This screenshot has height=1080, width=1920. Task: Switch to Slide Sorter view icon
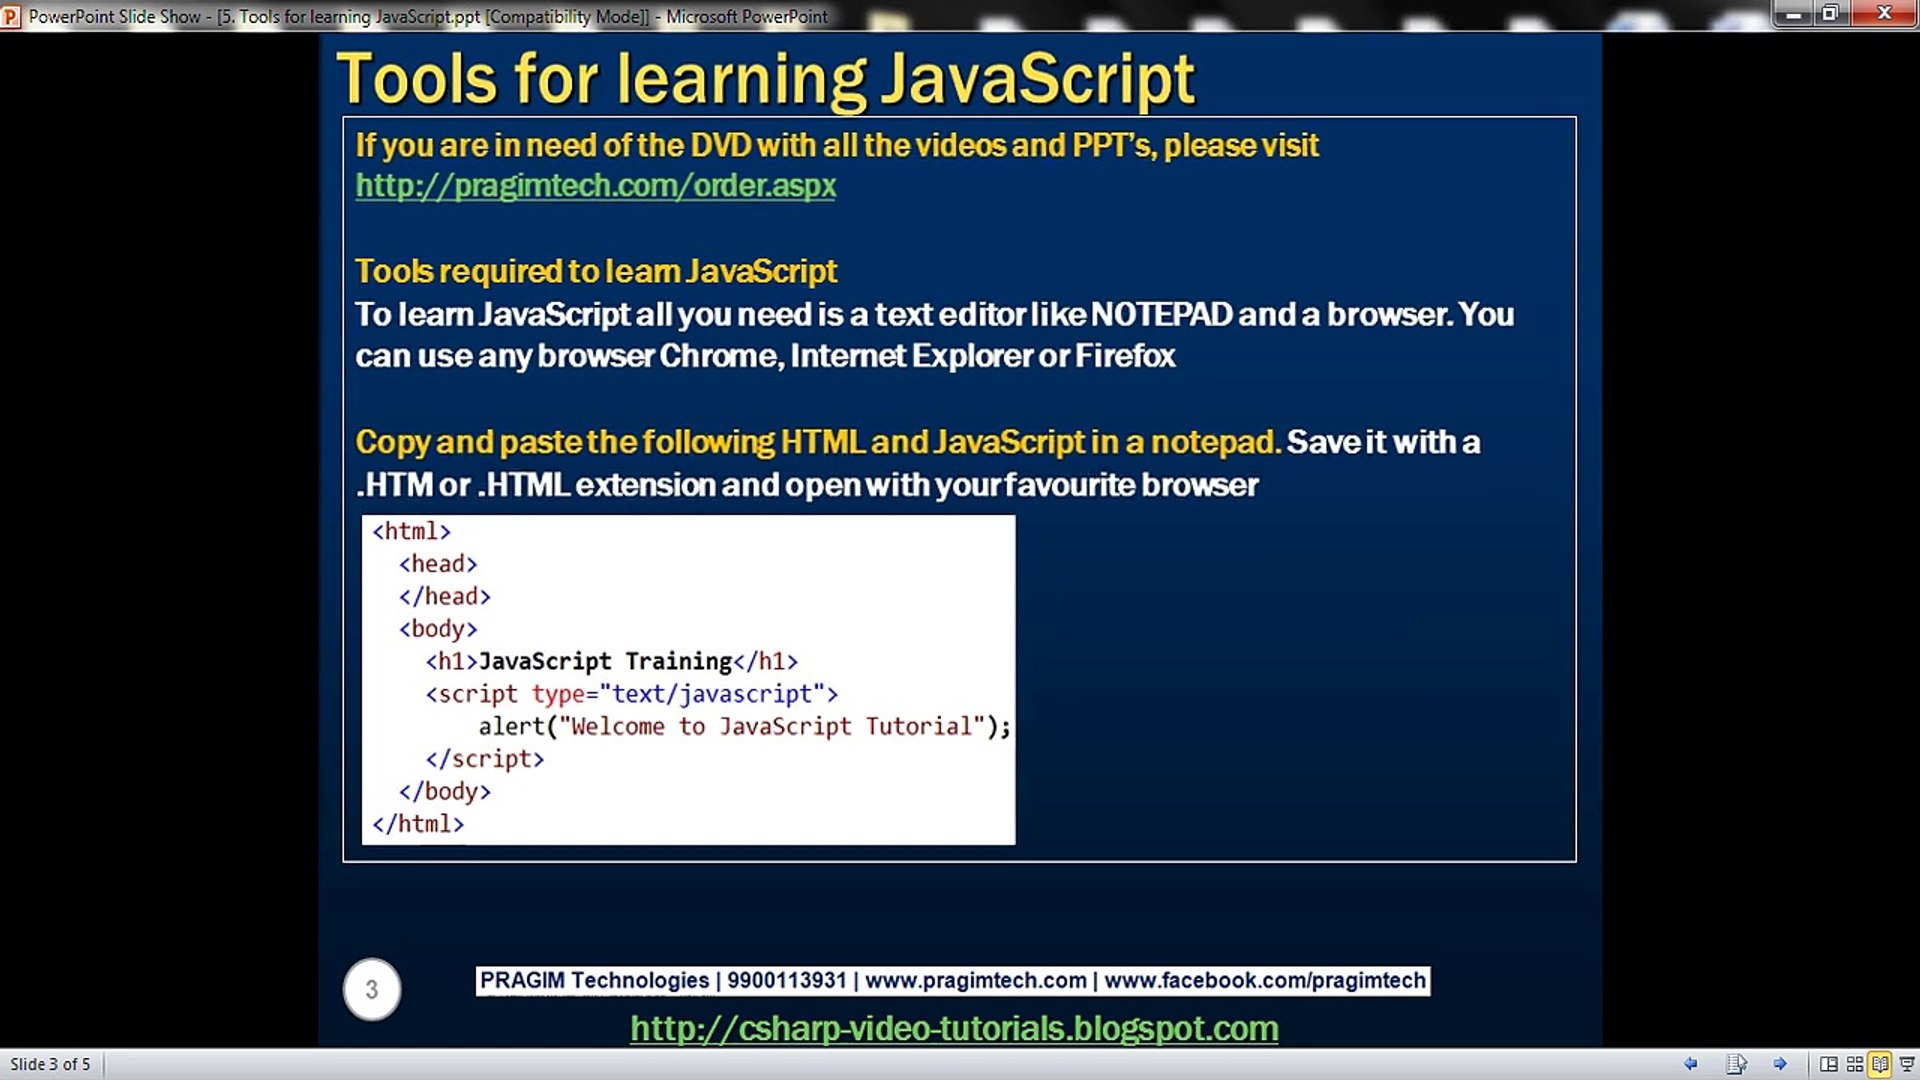1854,1064
